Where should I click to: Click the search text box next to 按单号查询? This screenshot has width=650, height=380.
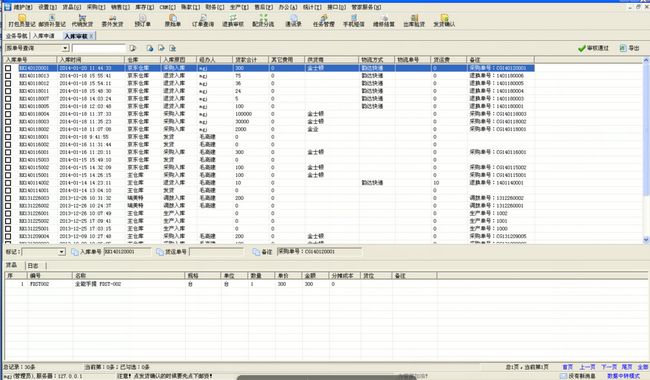point(99,48)
